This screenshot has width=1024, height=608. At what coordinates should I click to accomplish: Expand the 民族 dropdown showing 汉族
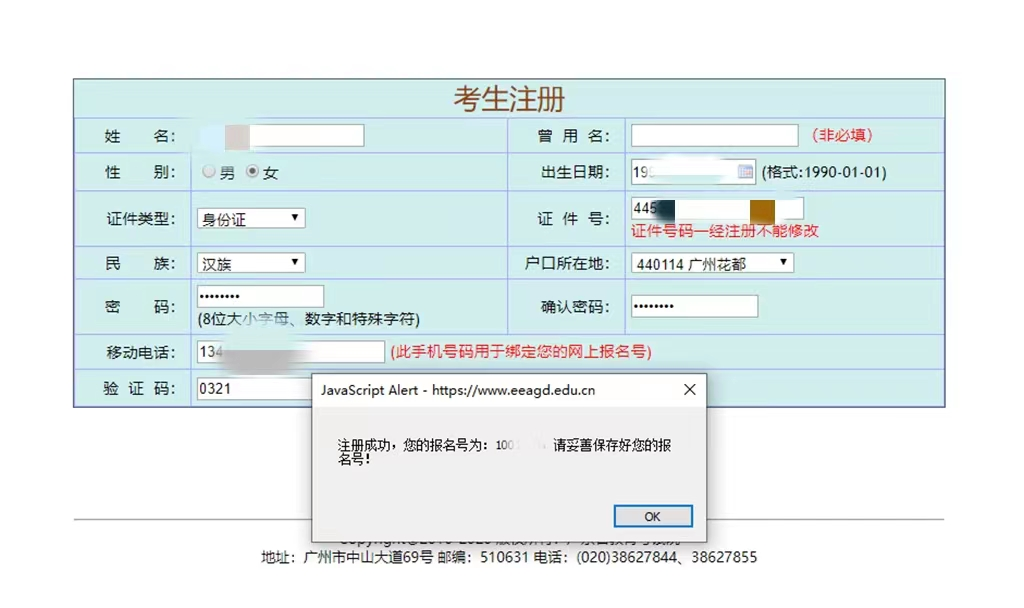251,263
